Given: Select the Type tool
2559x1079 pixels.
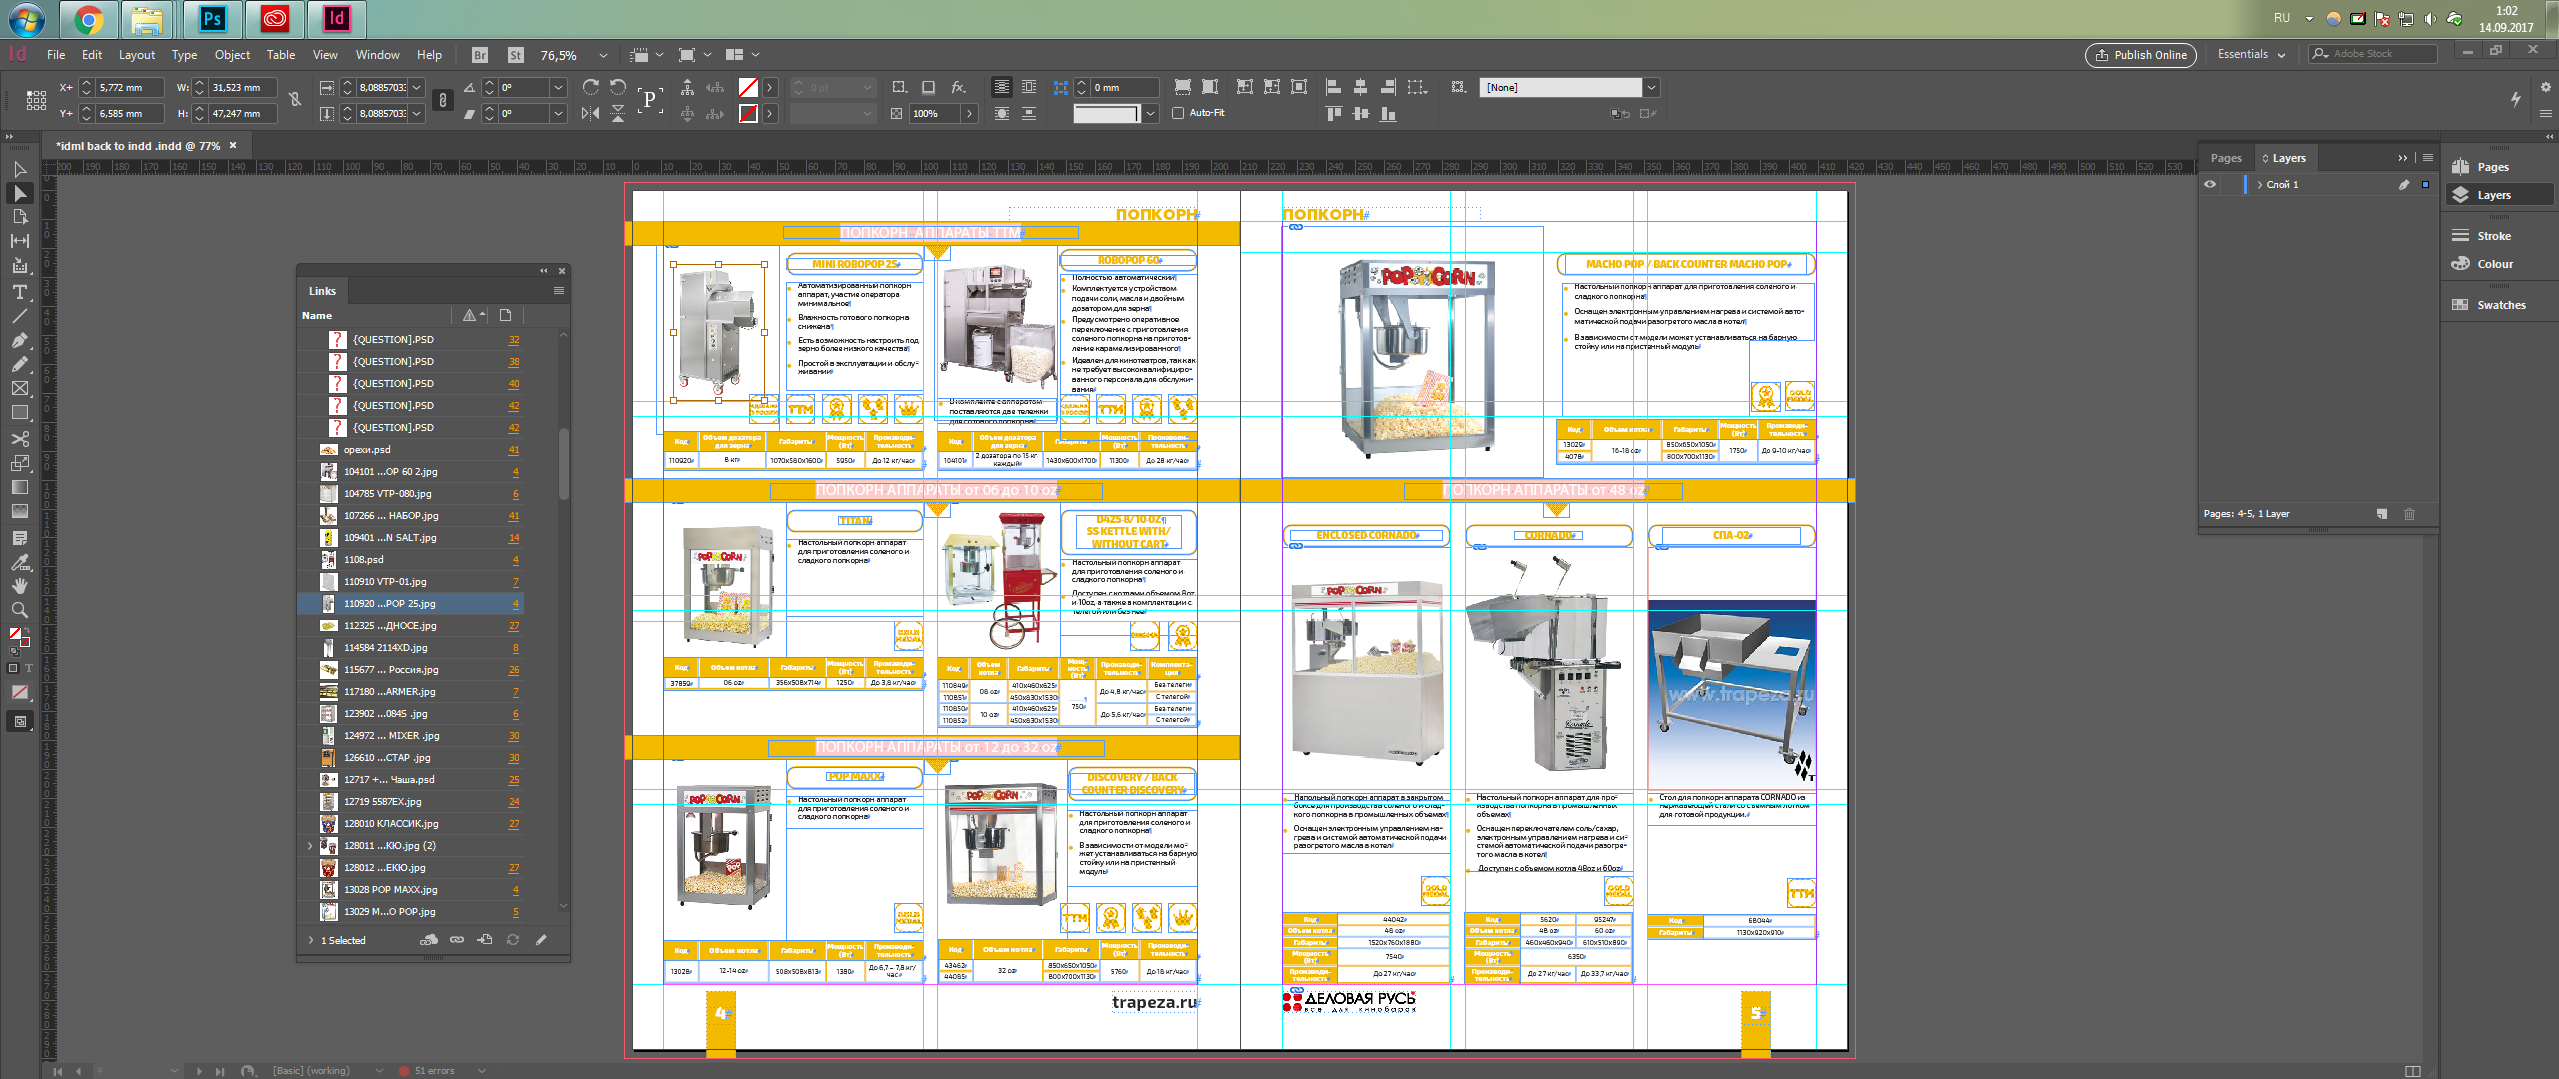Looking at the screenshot, I should pos(19,292).
